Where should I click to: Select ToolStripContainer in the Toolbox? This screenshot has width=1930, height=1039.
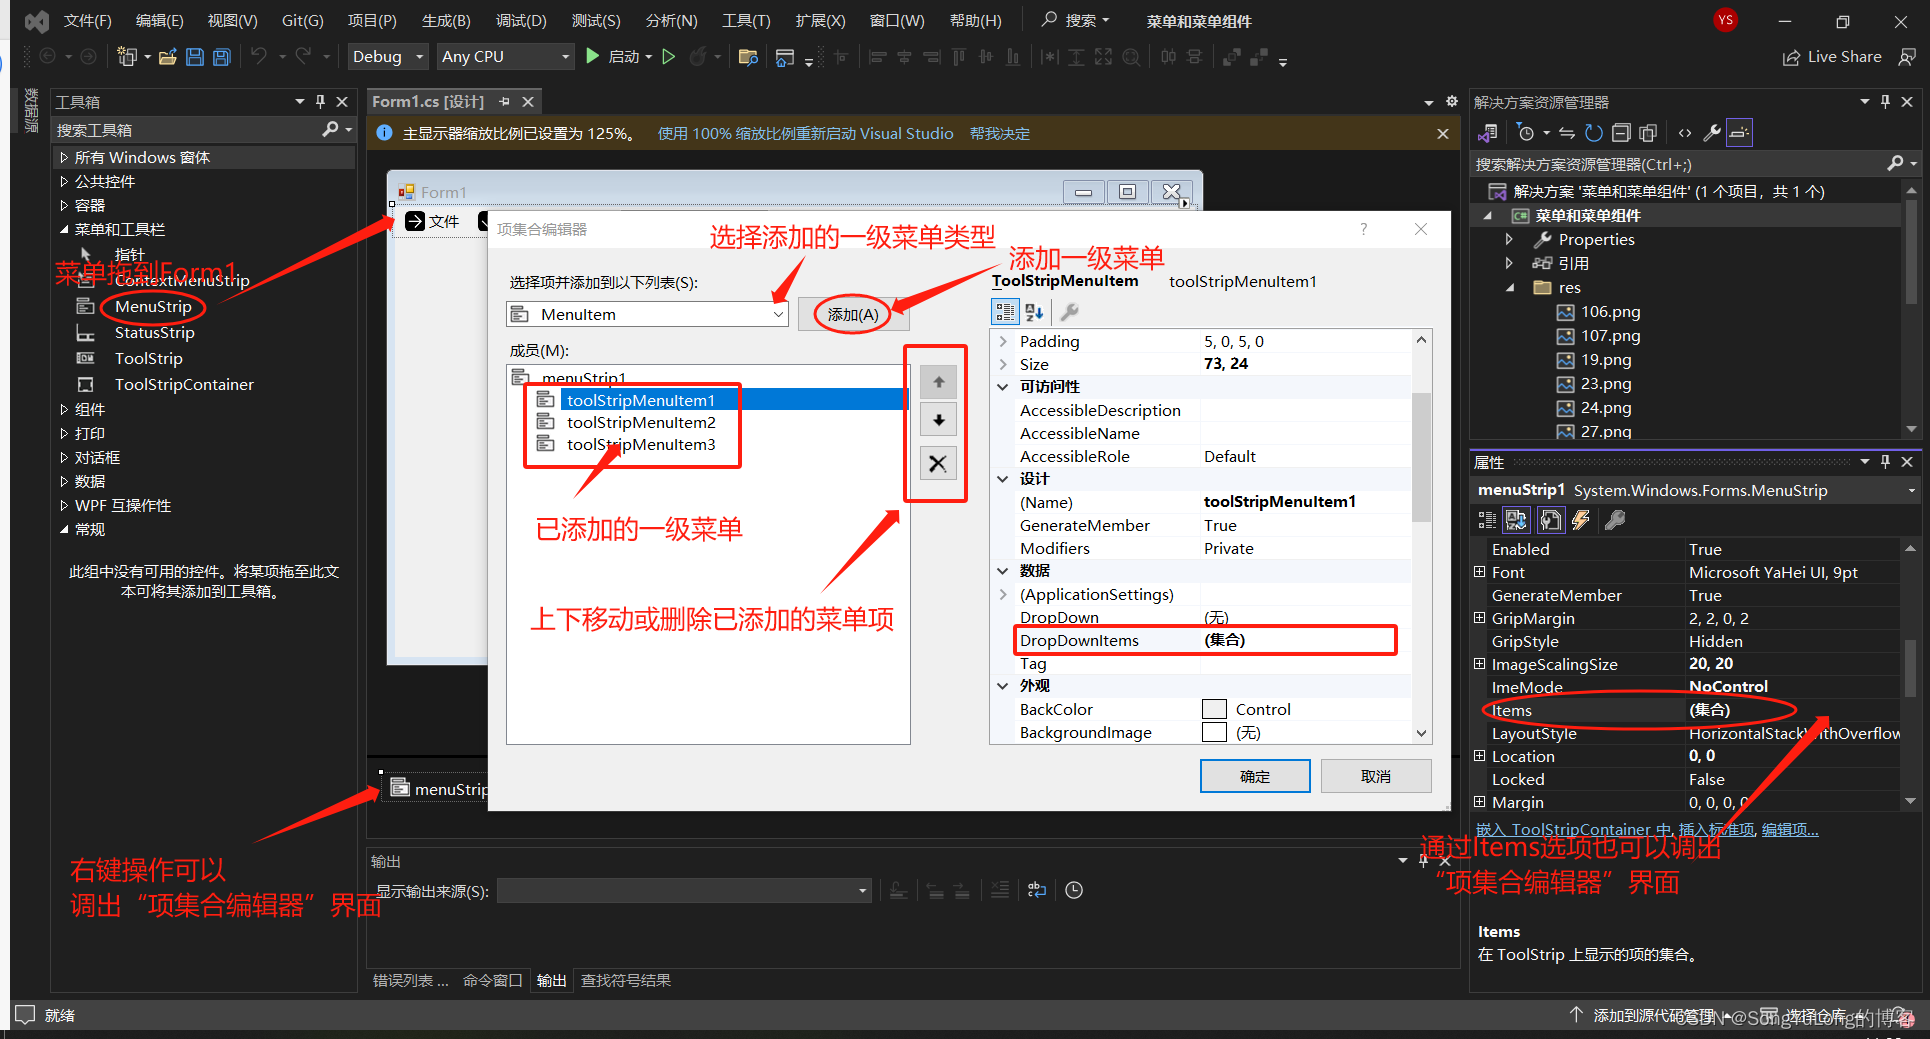[184, 384]
